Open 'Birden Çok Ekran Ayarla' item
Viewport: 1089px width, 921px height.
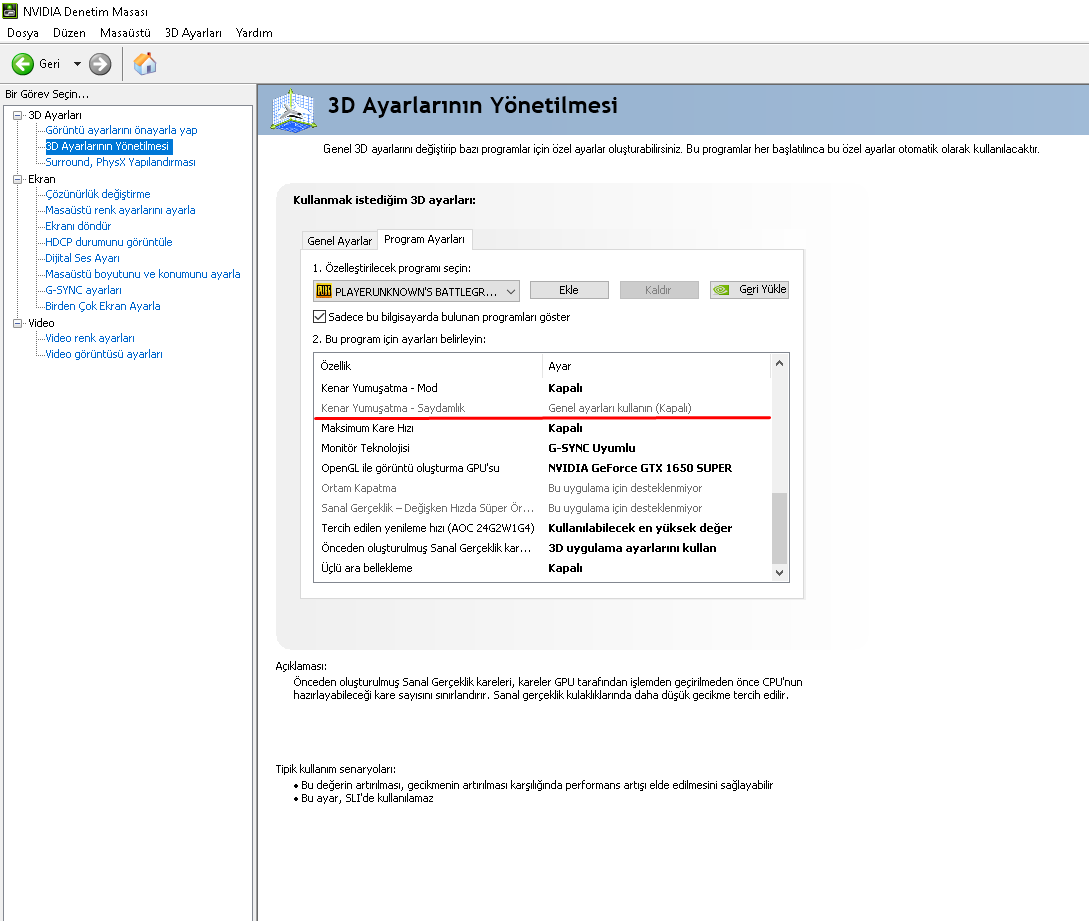[103, 306]
